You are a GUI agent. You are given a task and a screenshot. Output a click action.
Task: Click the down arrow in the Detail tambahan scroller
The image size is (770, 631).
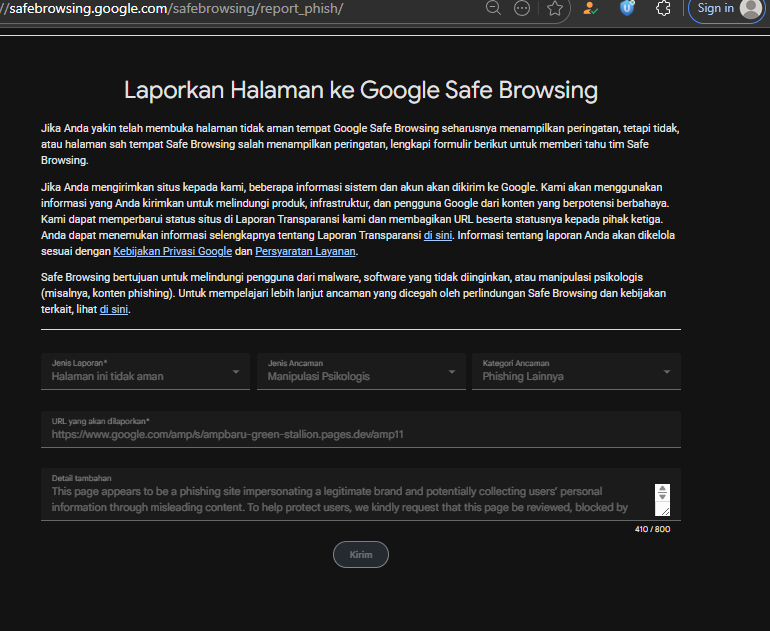[662, 496]
